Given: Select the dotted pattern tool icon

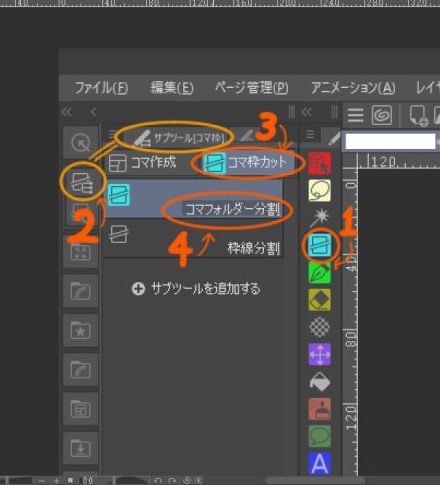Looking at the screenshot, I should click(x=320, y=327).
